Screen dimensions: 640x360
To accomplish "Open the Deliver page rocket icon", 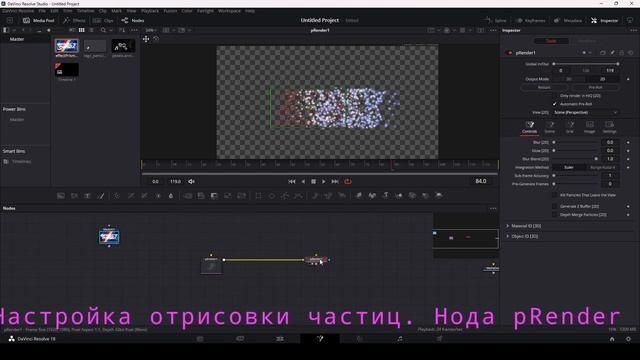I will point(440,339).
